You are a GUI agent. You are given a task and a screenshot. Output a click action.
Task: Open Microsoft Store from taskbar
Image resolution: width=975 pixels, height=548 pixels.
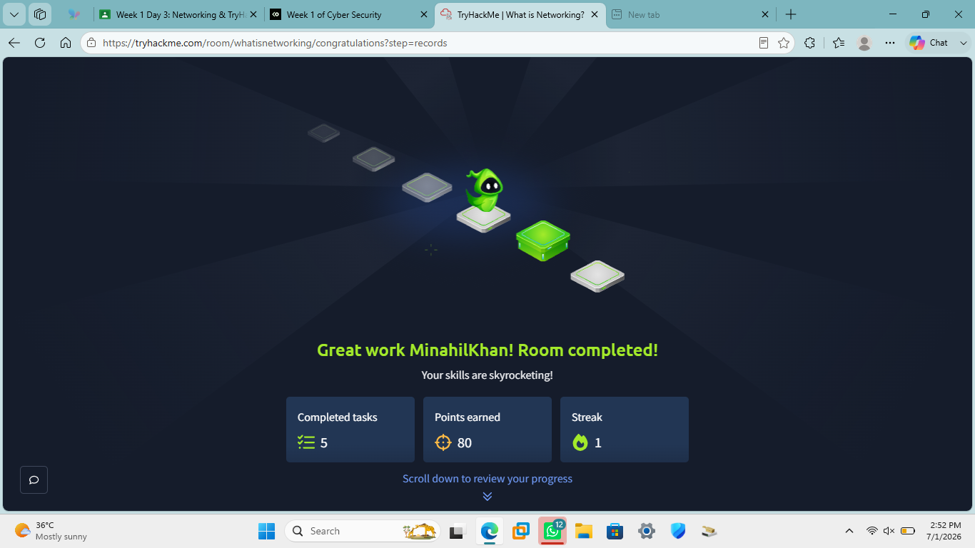click(x=615, y=531)
